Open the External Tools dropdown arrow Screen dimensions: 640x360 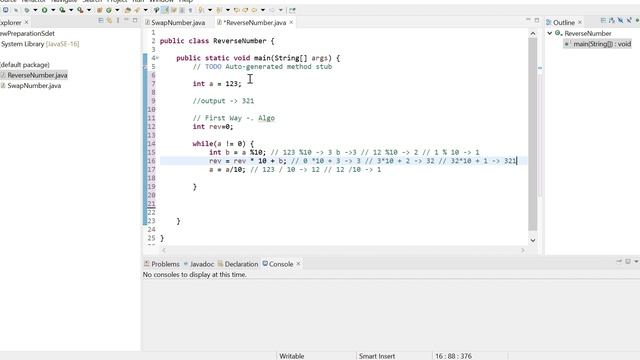pyautogui.click(x=89, y=10)
